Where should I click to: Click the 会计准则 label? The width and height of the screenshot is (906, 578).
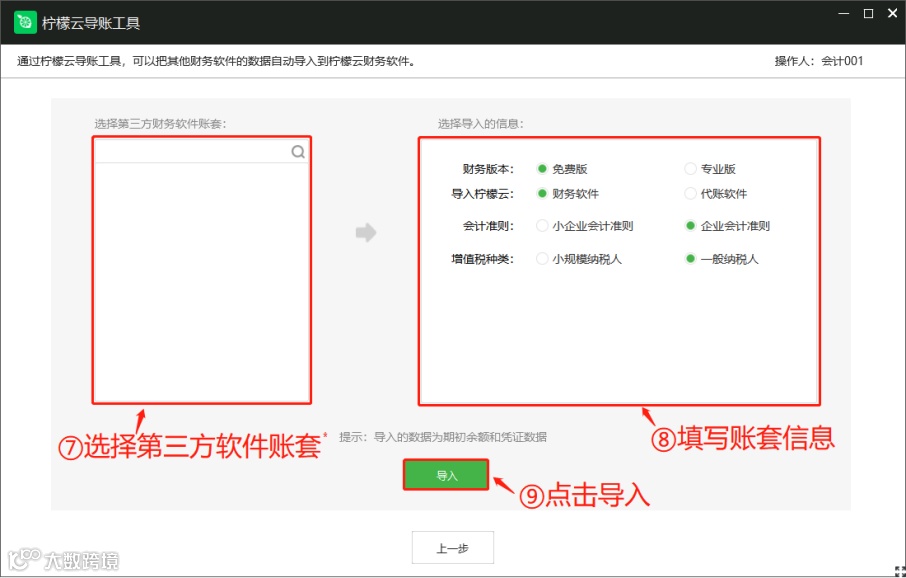coord(488,226)
